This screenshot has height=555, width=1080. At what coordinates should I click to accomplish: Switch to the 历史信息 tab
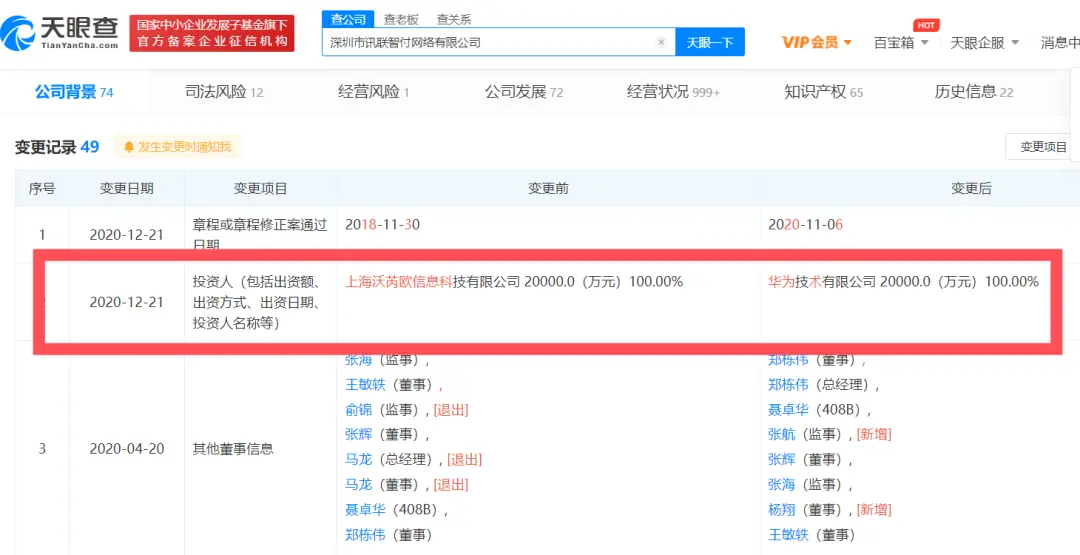(x=974, y=92)
